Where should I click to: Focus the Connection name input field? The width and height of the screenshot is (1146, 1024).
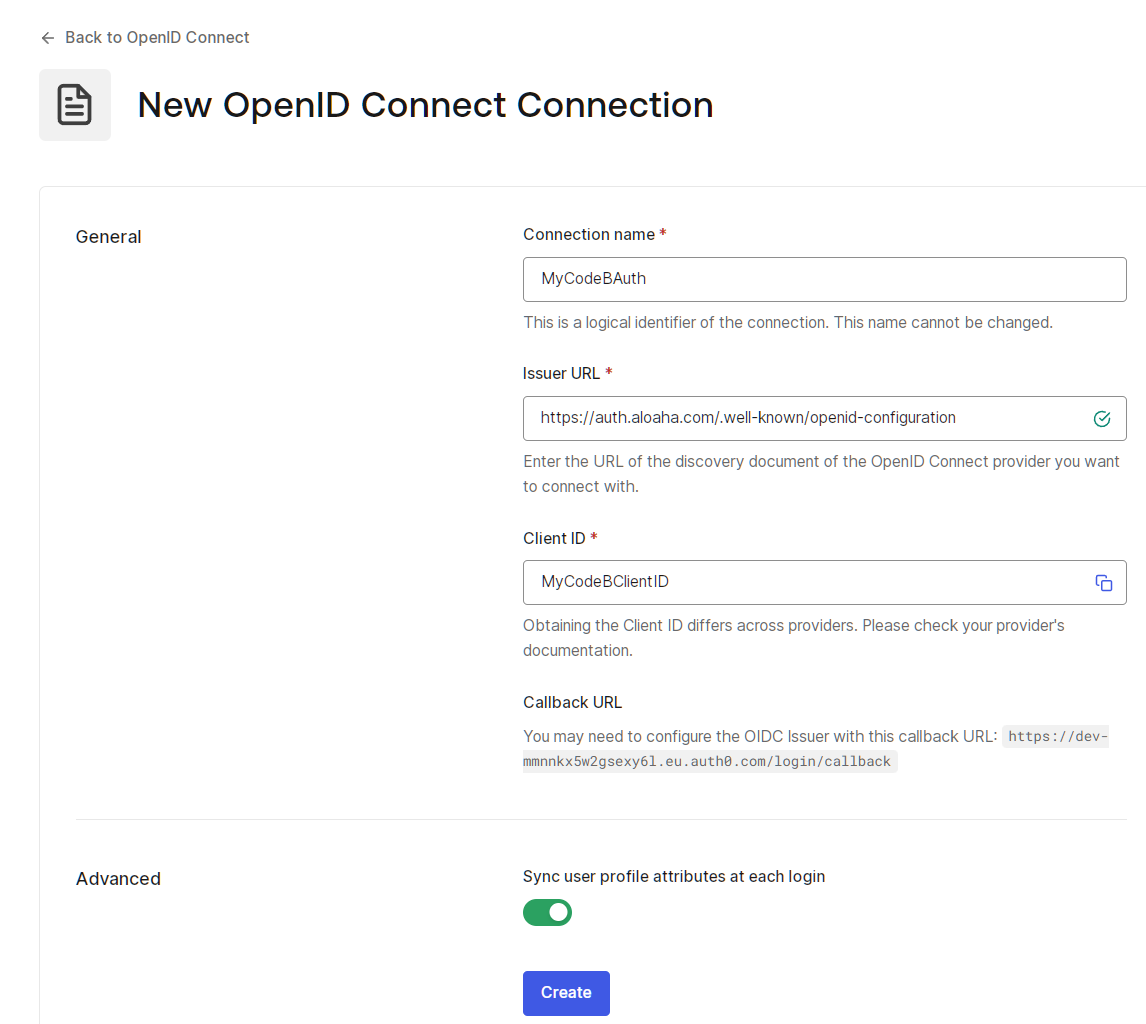point(824,279)
